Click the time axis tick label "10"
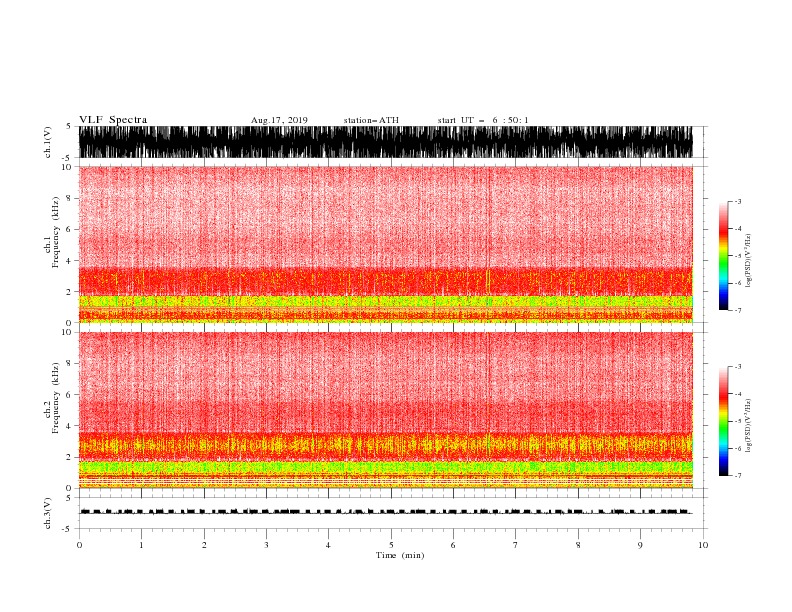This screenshot has width=792, height=612. pos(703,545)
